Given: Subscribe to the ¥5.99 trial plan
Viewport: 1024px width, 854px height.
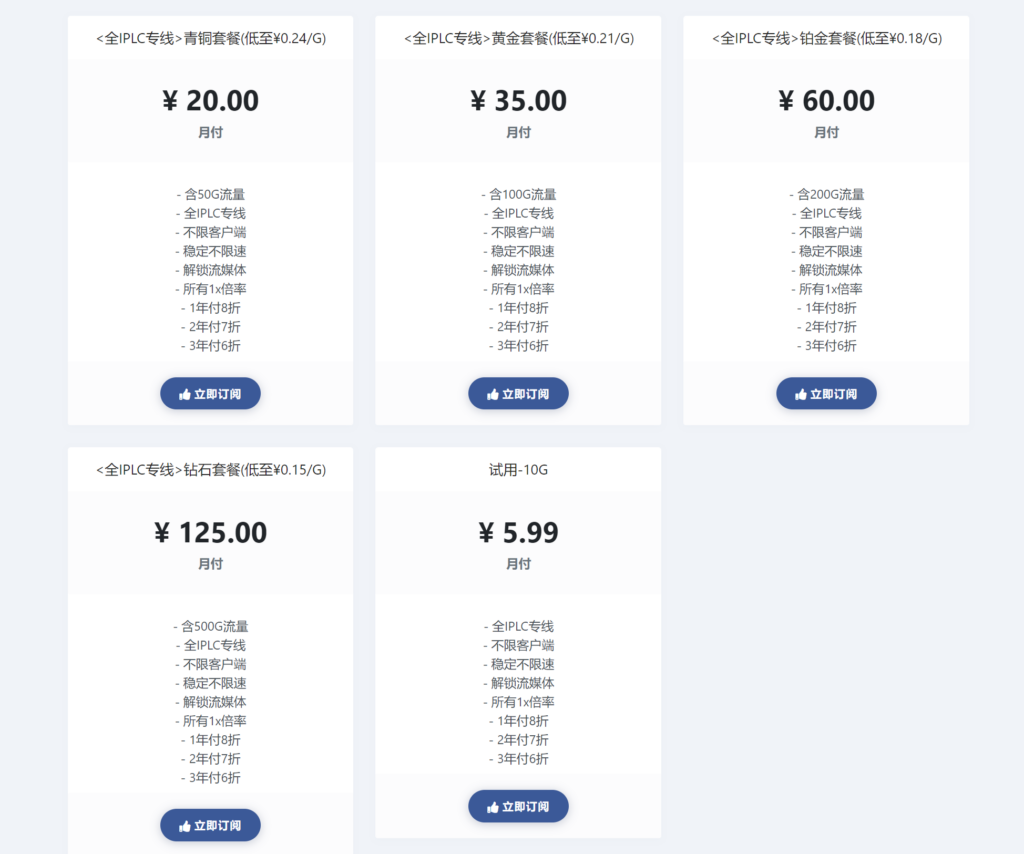Looking at the screenshot, I should pos(519,806).
